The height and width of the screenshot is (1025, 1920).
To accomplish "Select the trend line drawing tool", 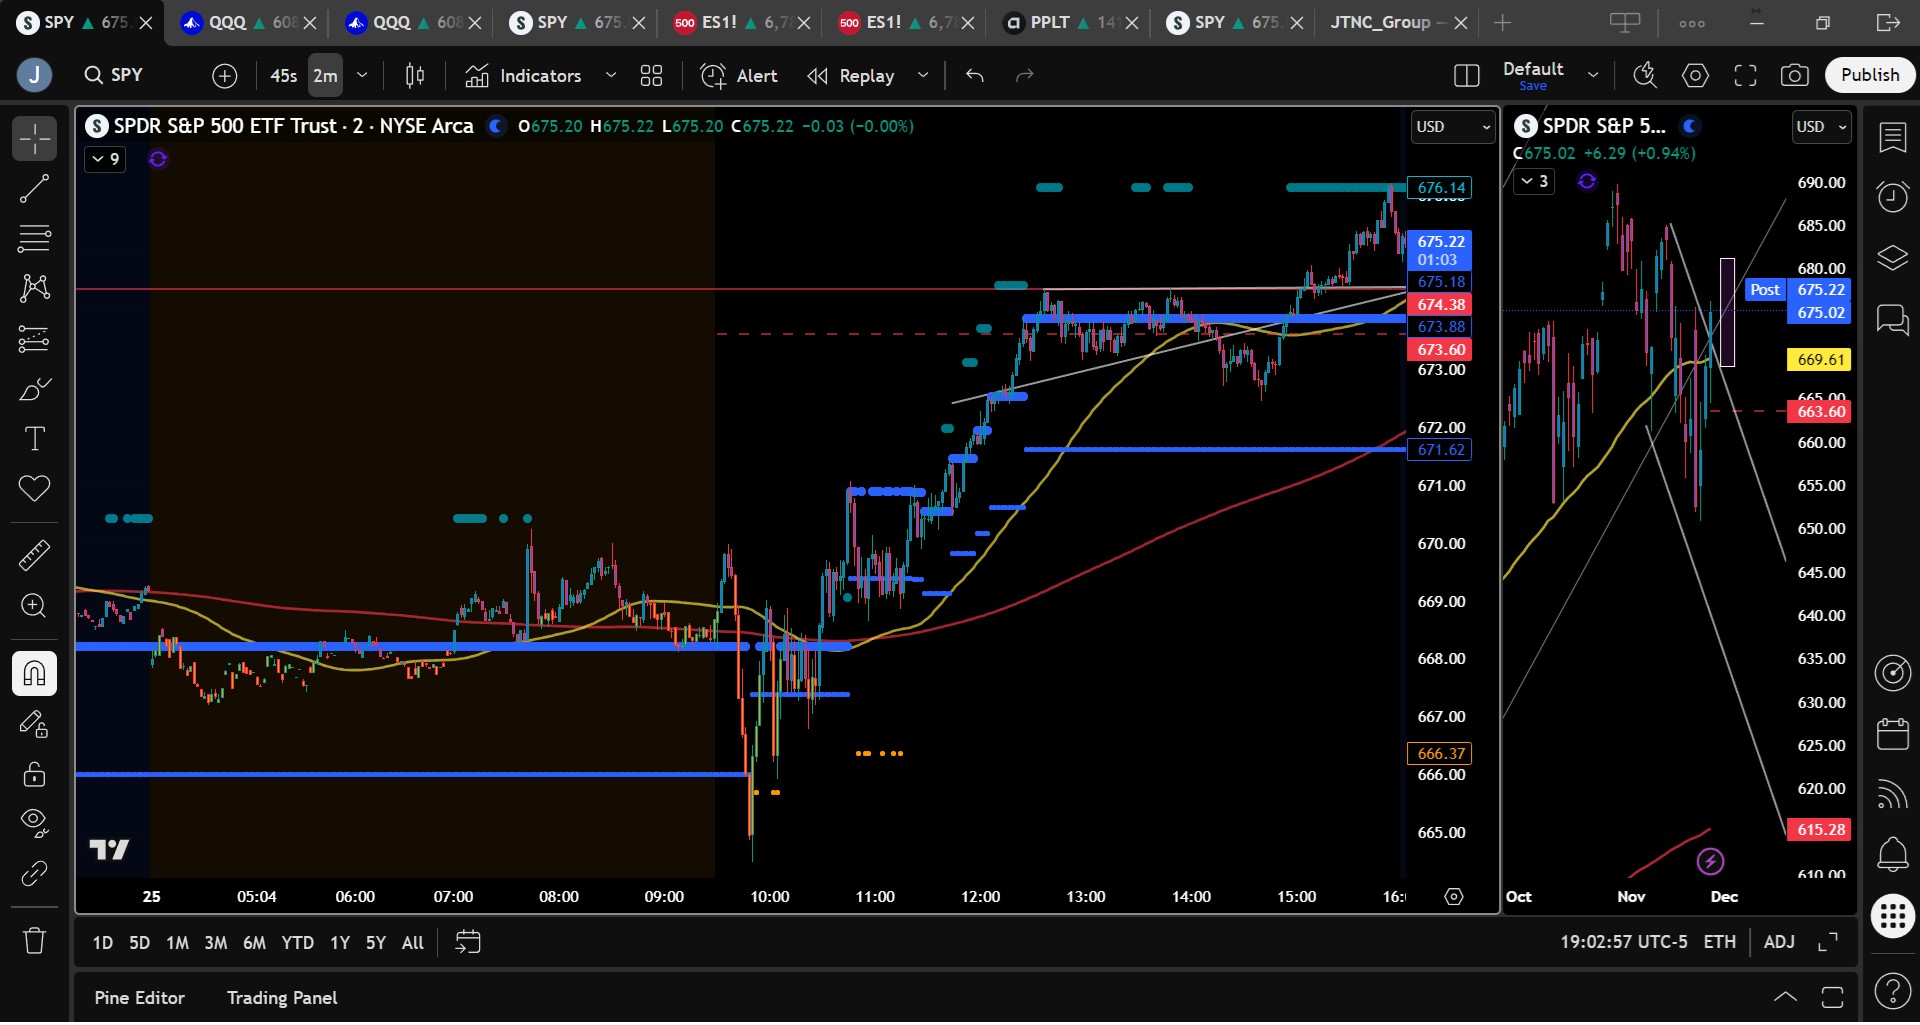I will (x=34, y=189).
